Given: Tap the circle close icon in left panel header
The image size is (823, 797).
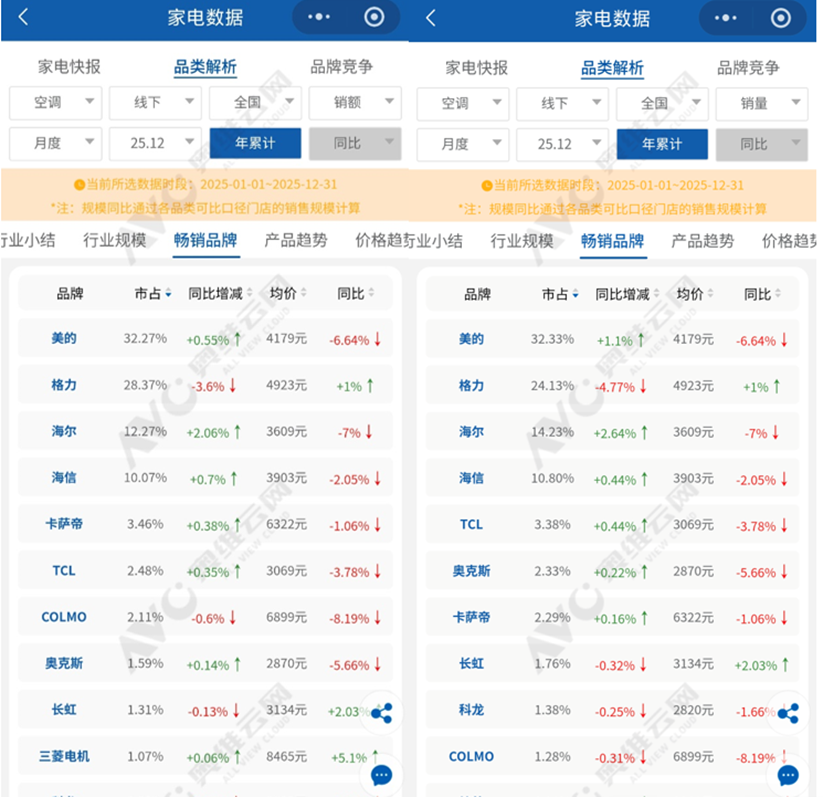Looking at the screenshot, I should click(374, 18).
